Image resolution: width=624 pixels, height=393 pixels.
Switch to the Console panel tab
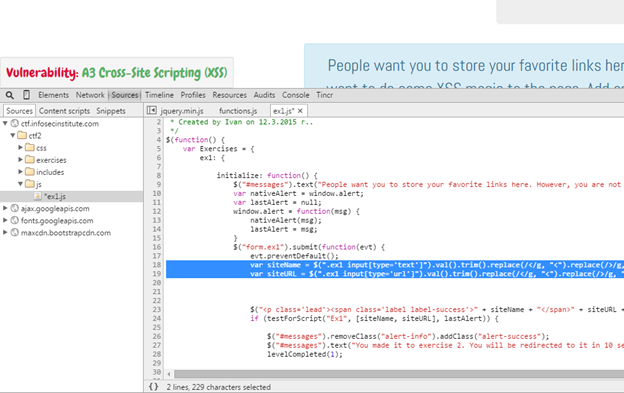click(x=296, y=95)
